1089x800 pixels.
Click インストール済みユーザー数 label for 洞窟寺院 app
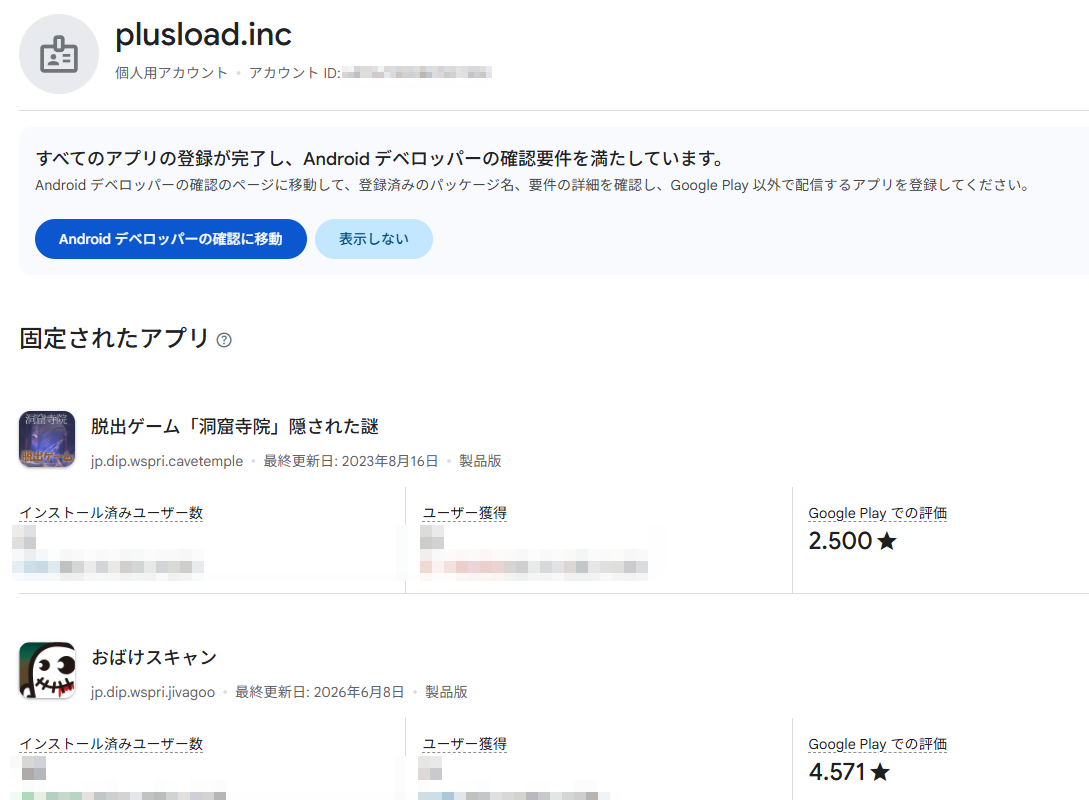(111, 513)
